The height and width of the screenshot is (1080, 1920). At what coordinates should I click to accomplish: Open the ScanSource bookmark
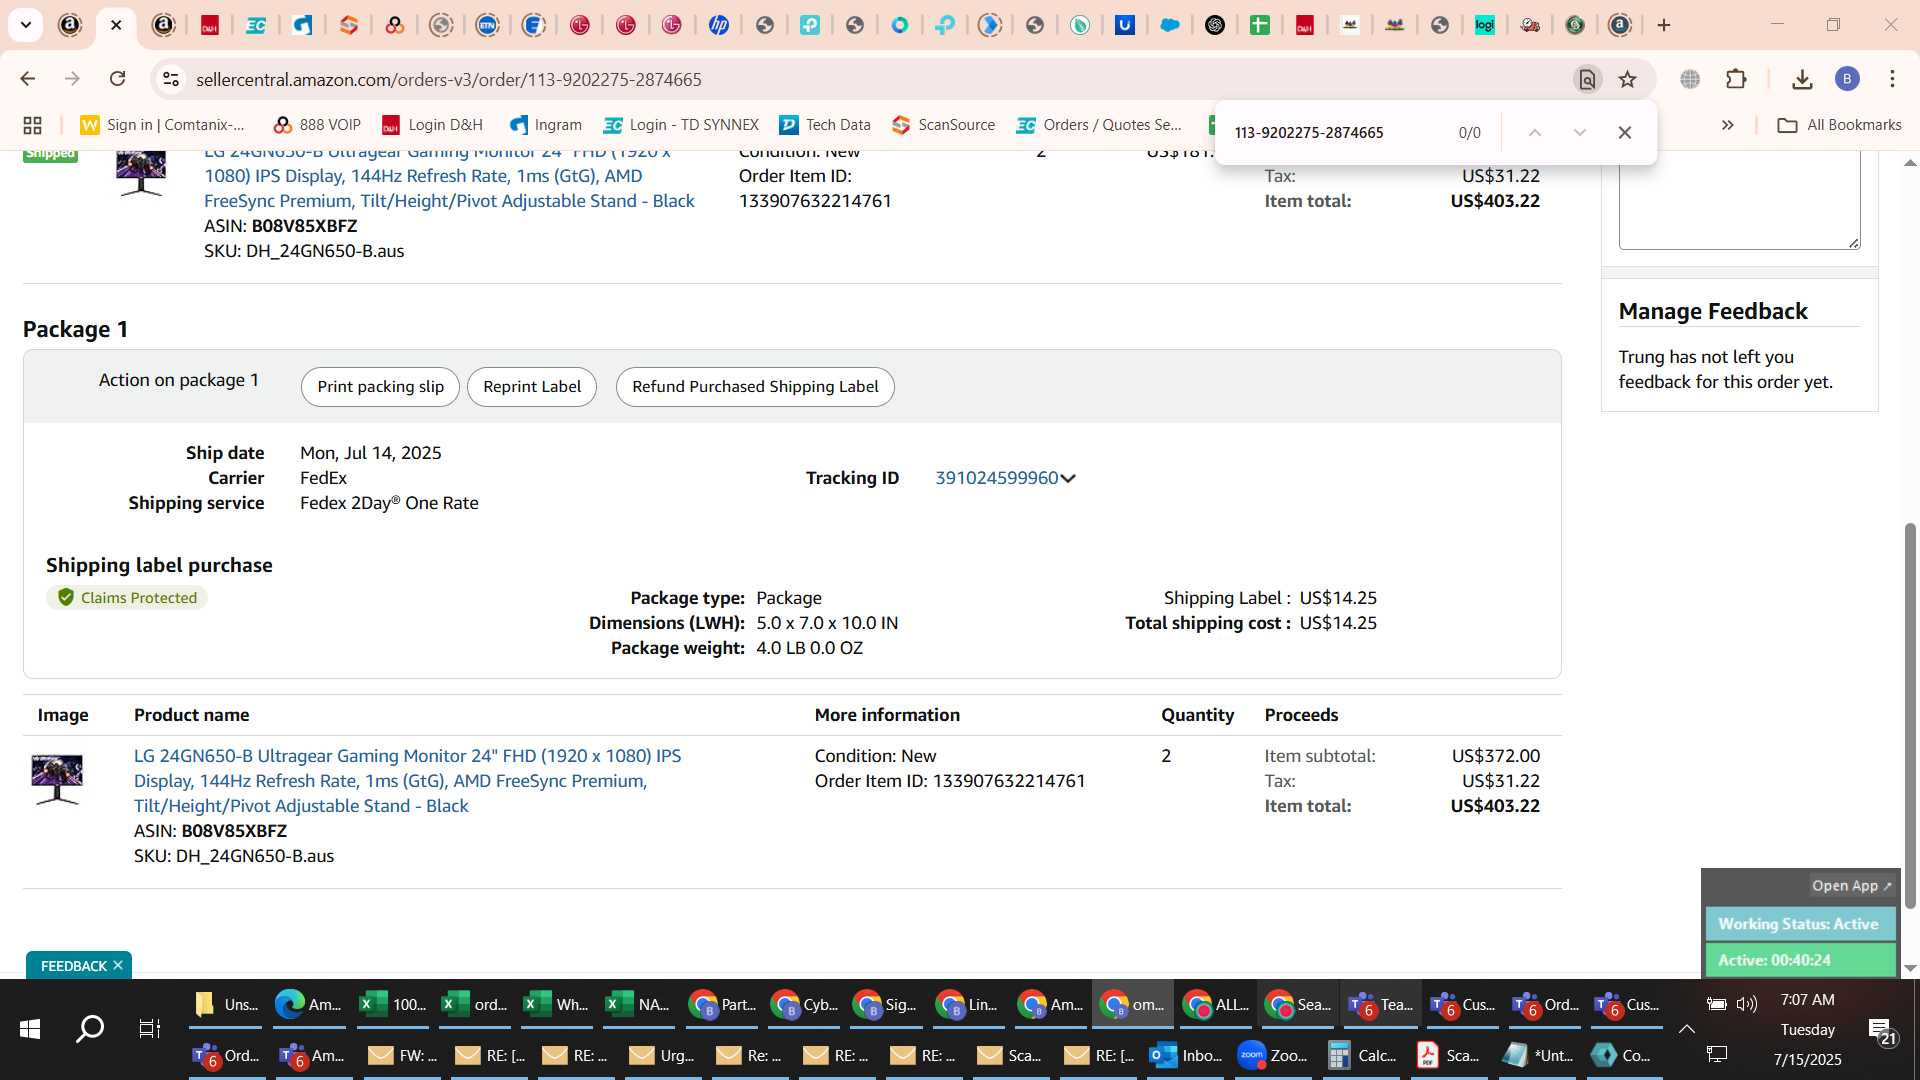tap(944, 125)
